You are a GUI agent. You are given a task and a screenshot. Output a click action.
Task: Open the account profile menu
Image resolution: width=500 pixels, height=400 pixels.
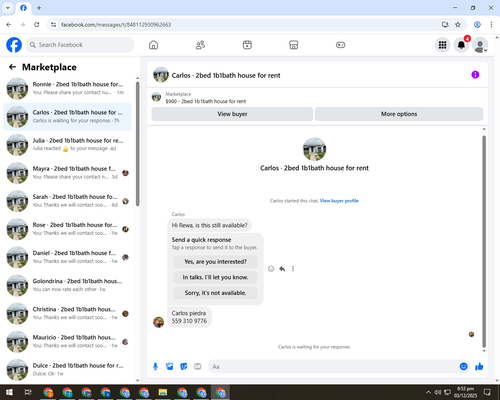pos(480,45)
